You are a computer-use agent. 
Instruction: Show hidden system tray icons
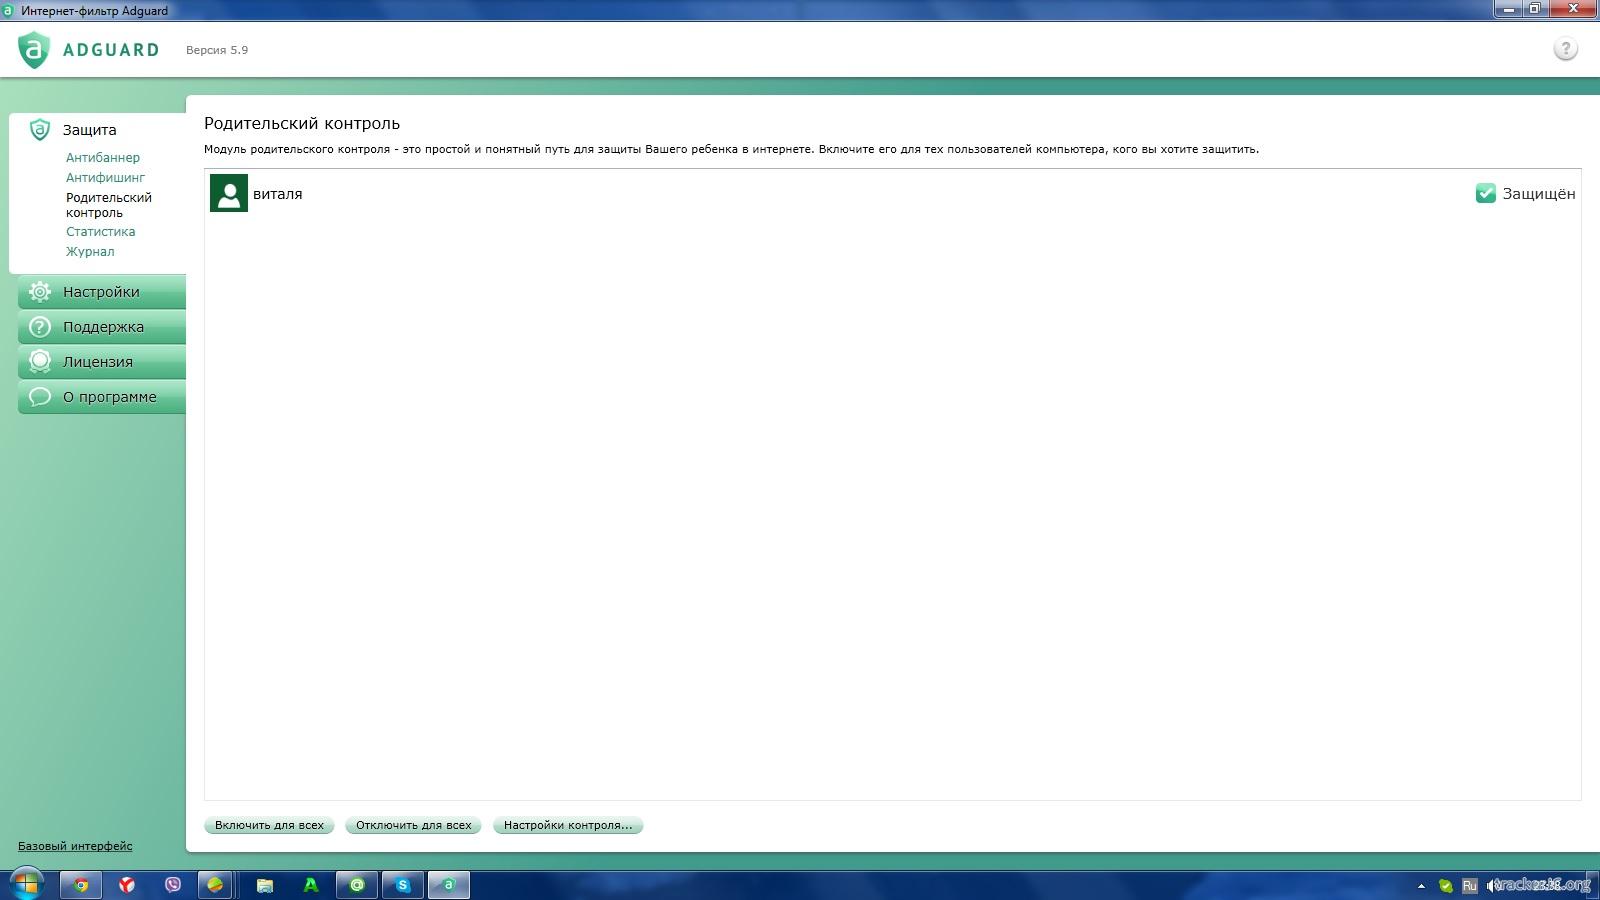[x=1421, y=886]
